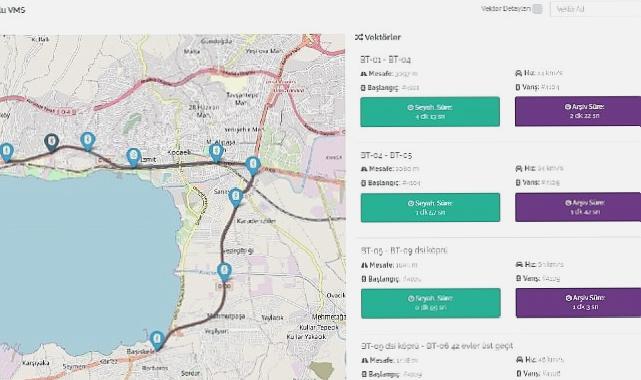Click Arşiv Süre button showing 2 dk 22 sn
641x380 pixels.
578,111
